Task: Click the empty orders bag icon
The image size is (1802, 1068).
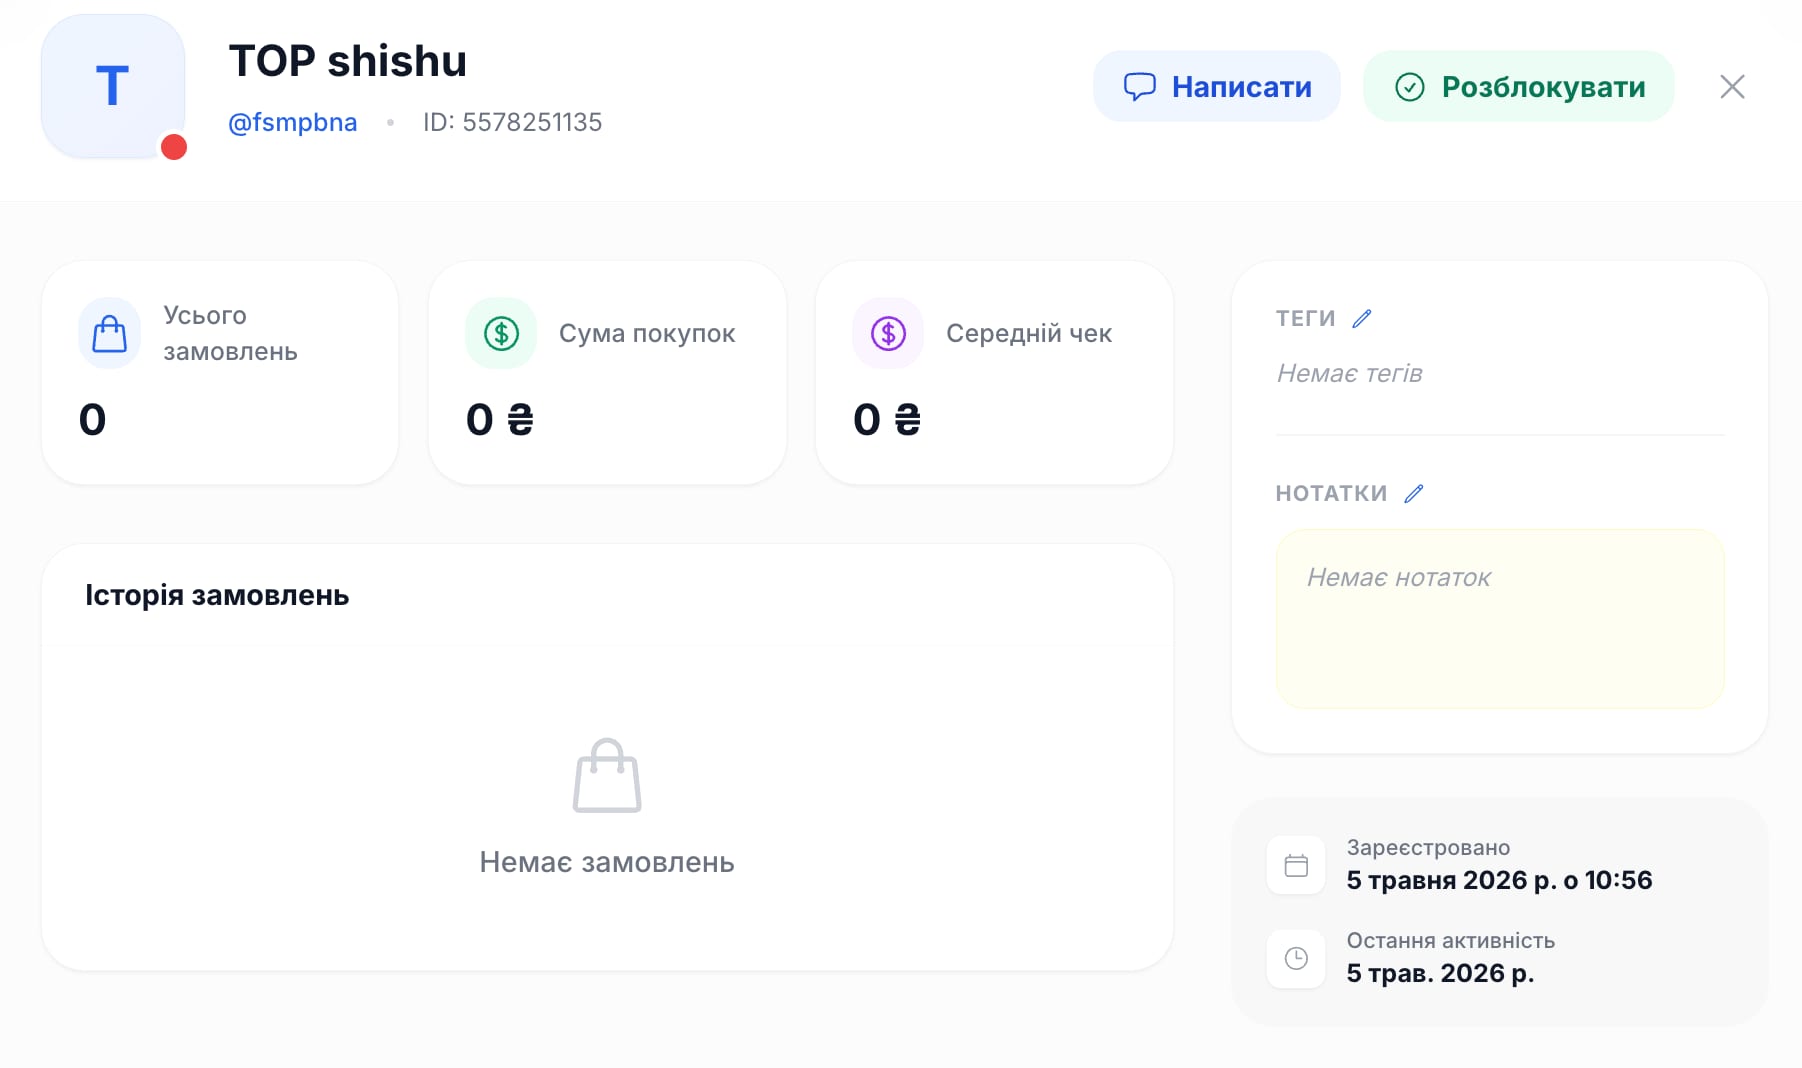Action: [x=607, y=775]
